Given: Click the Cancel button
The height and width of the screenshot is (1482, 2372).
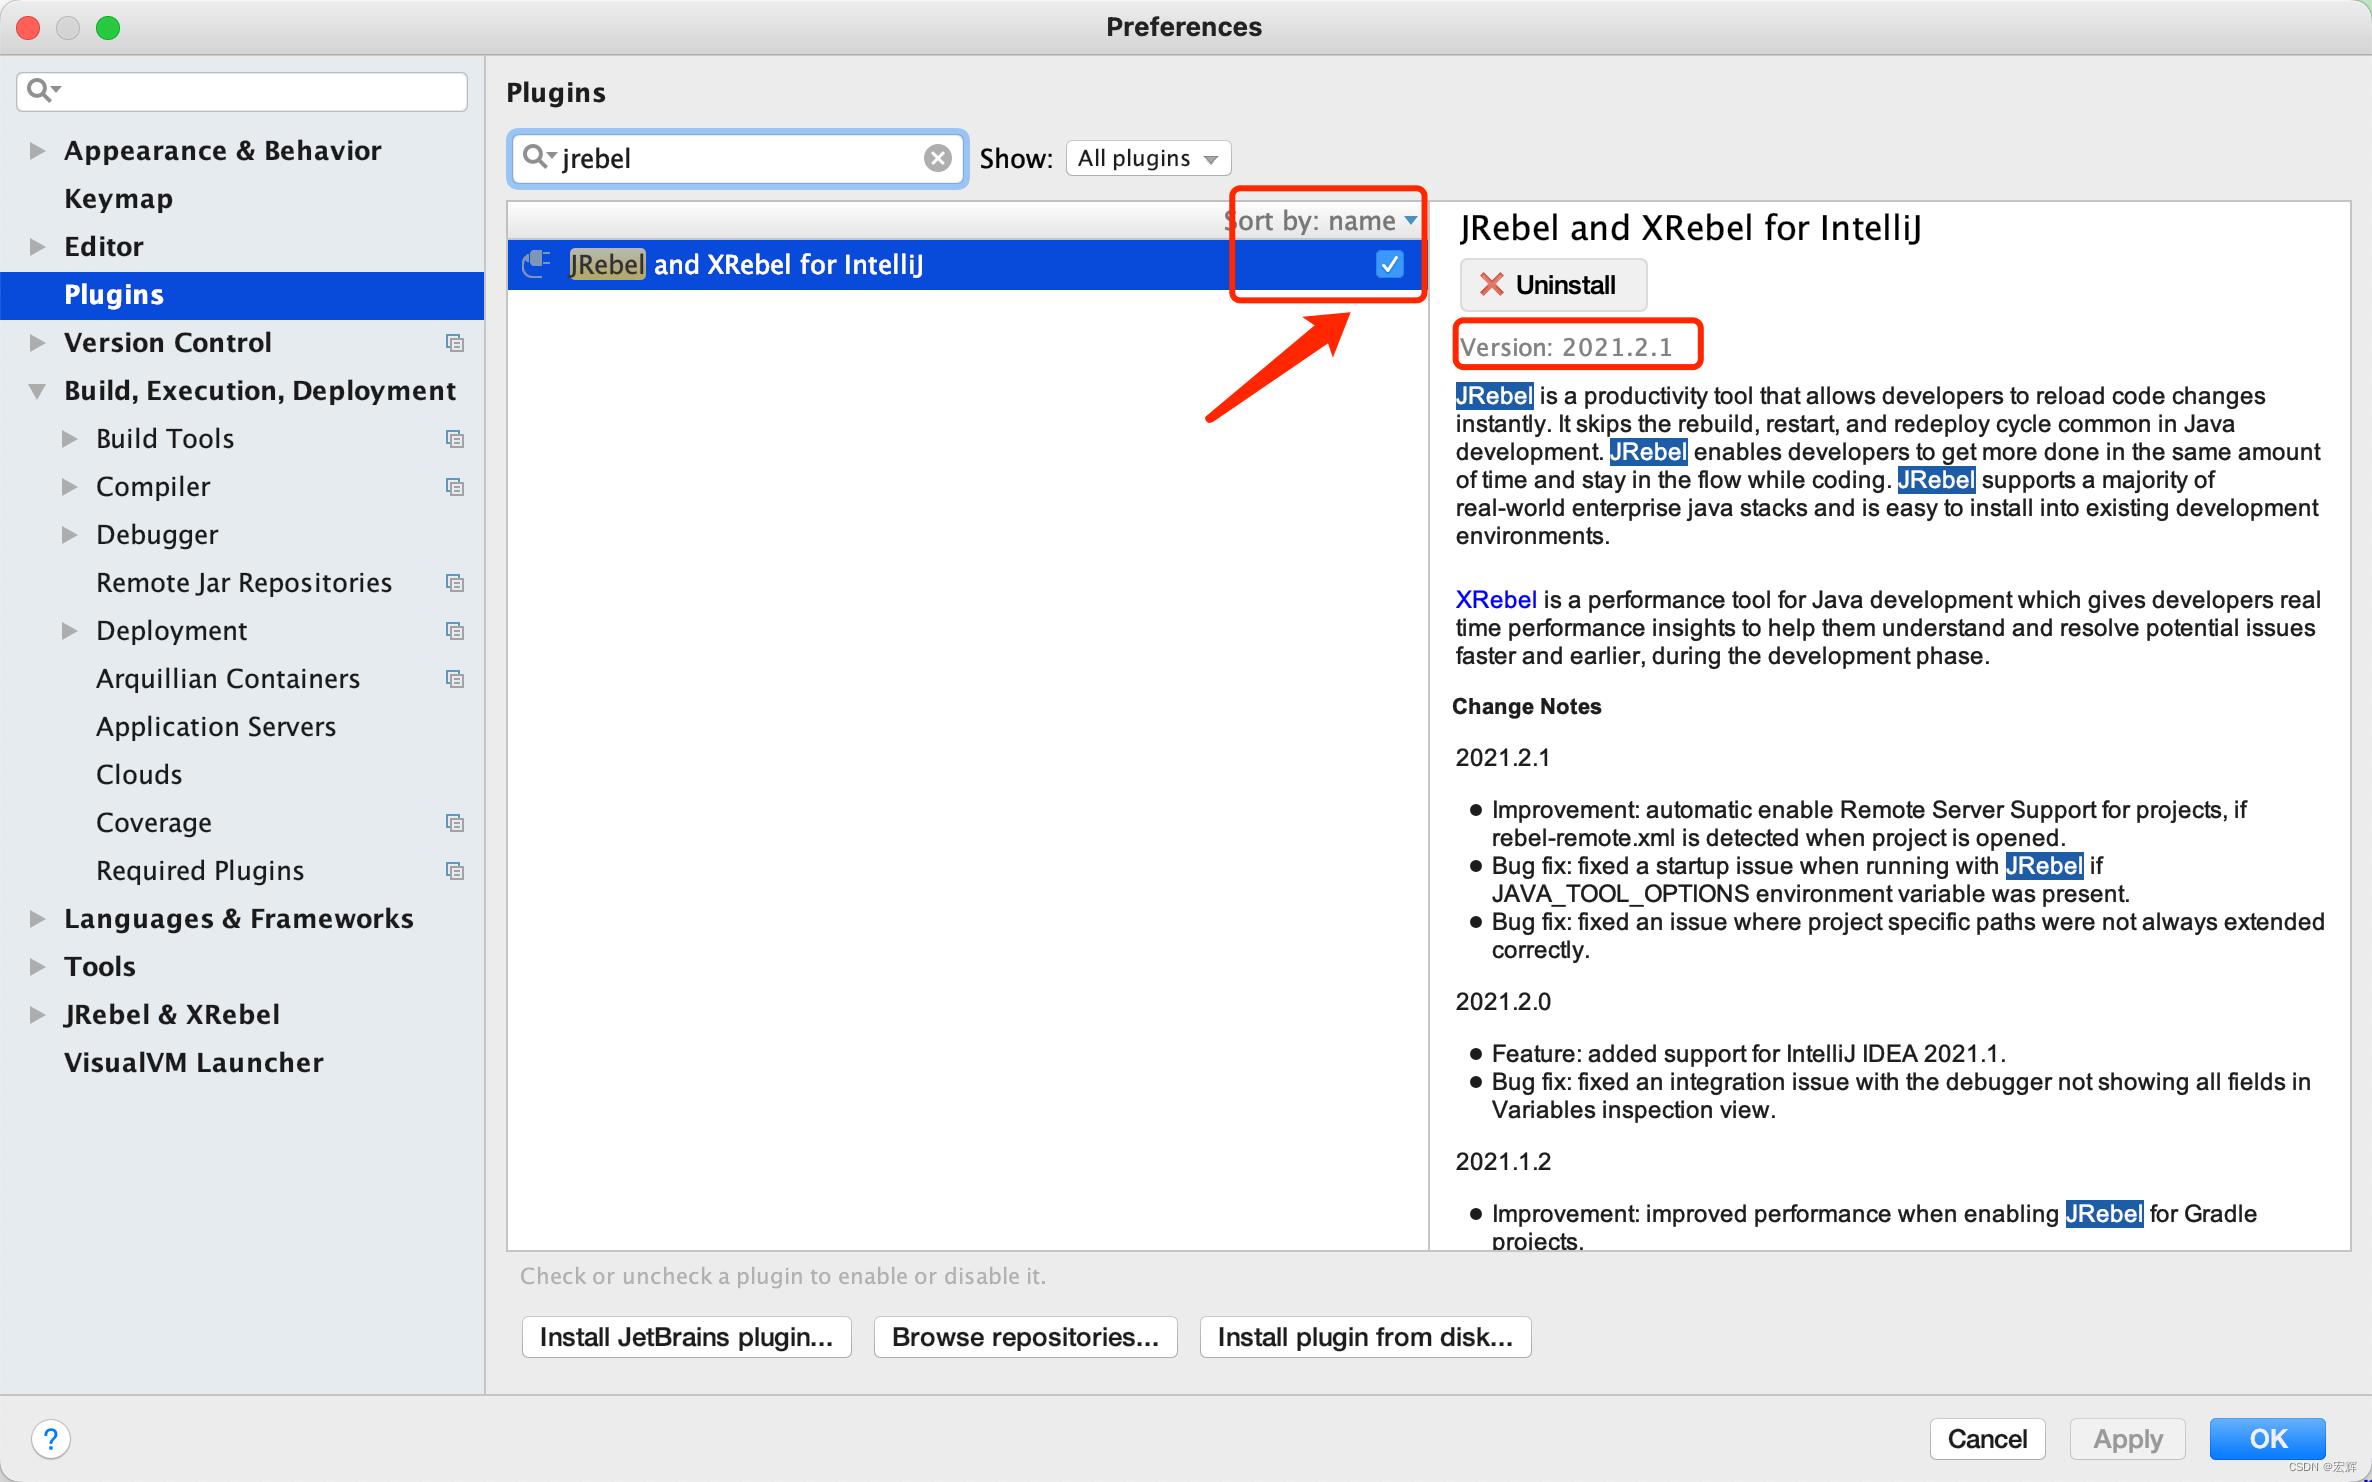Looking at the screenshot, I should (x=1987, y=1439).
